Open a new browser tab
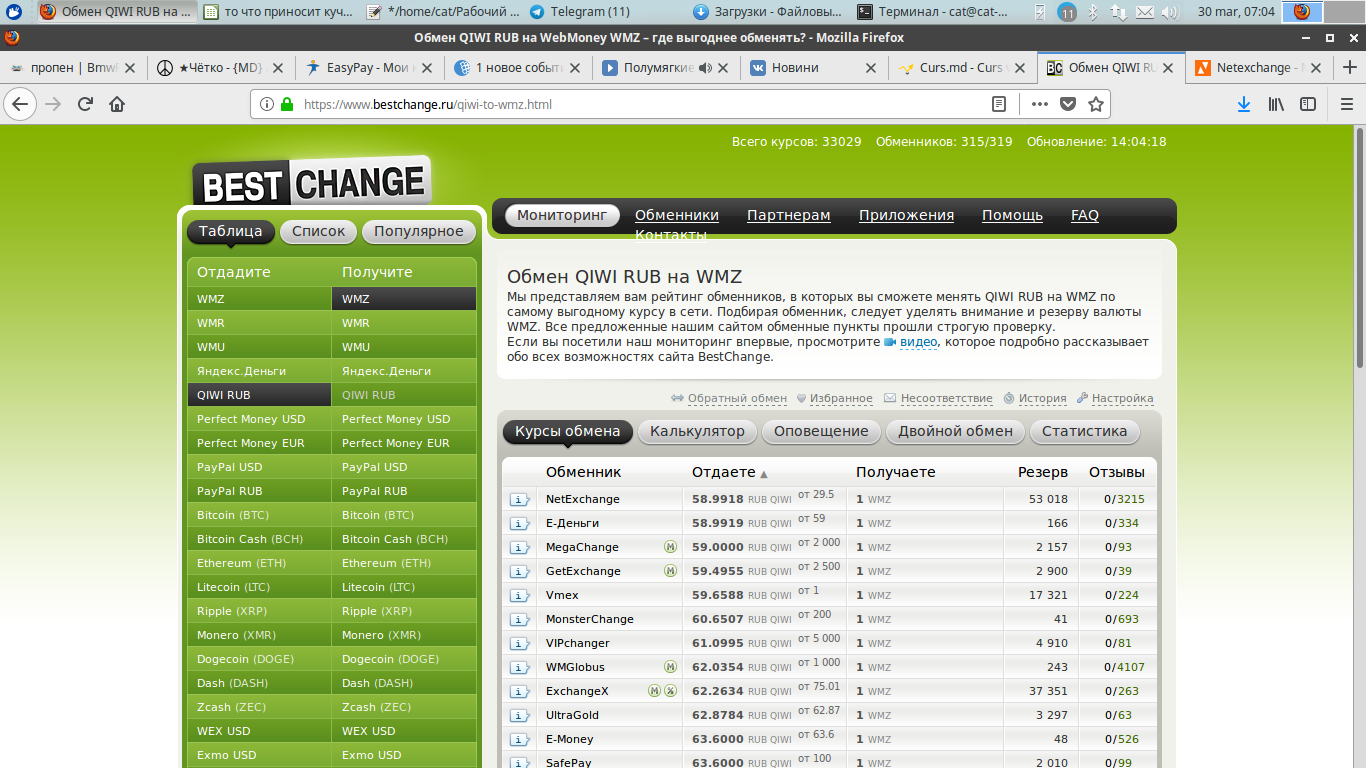Screen dimensions: 1366x768 tap(1350, 68)
